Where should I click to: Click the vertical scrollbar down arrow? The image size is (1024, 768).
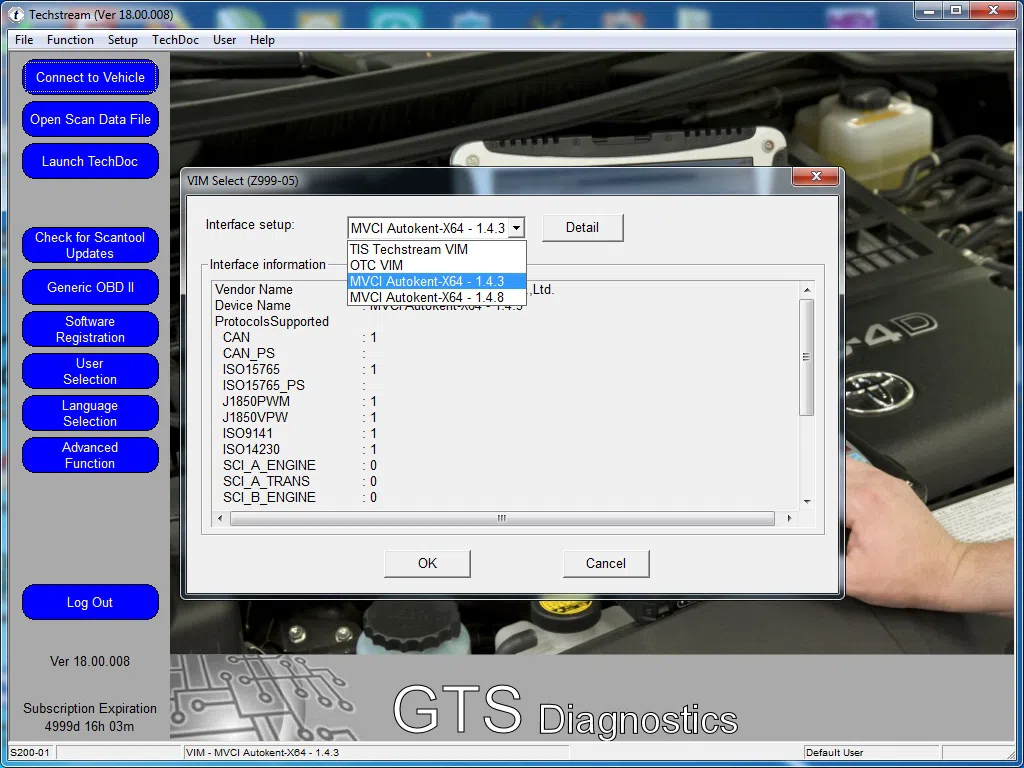click(x=807, y=502)
